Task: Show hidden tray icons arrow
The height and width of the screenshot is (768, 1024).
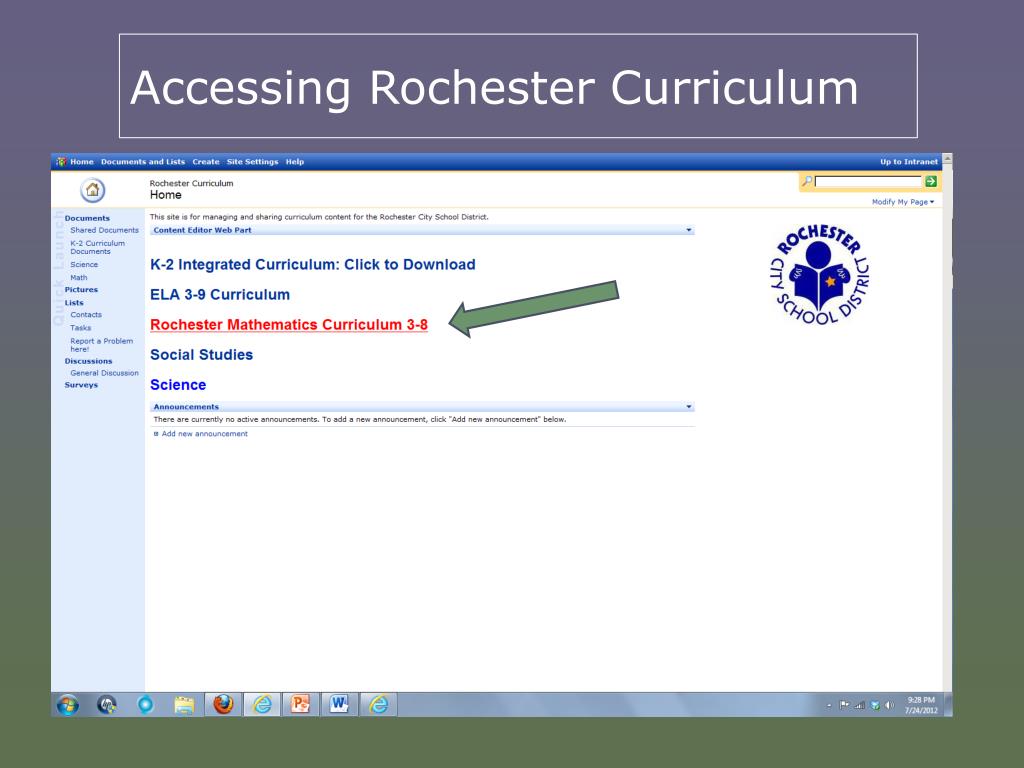Action: (829, 705)
